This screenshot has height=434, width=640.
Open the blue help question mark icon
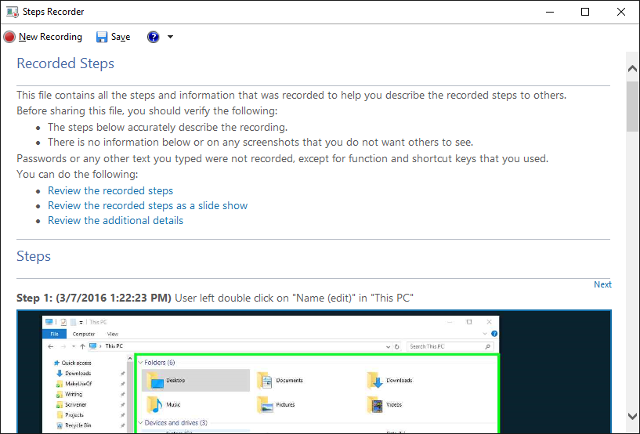tap(153, 37)
